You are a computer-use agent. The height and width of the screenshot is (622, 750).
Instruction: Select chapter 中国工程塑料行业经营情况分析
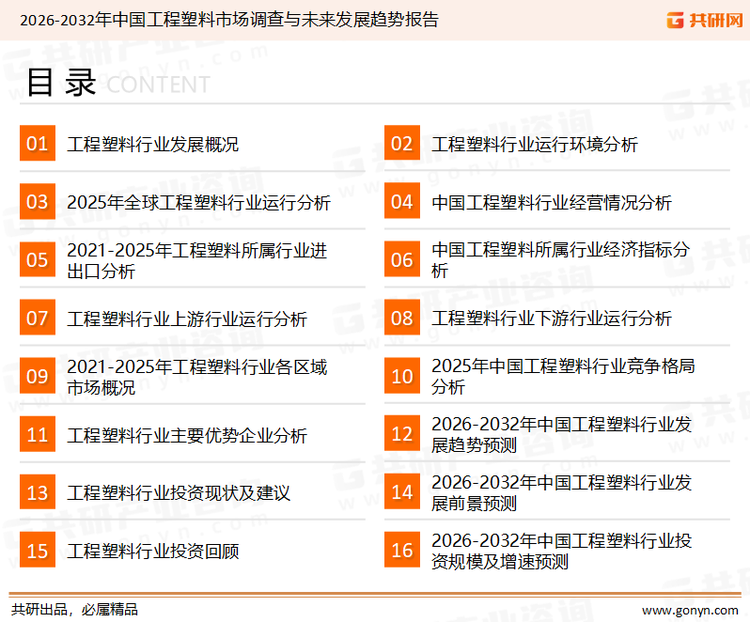click(551, 202)
